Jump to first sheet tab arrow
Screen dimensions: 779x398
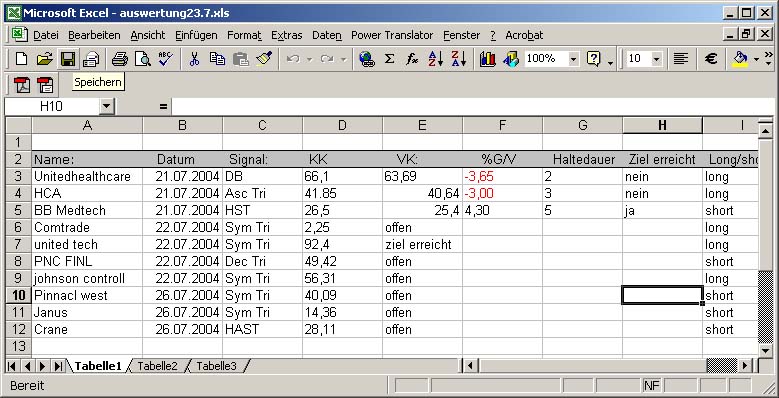coord(12,367)
